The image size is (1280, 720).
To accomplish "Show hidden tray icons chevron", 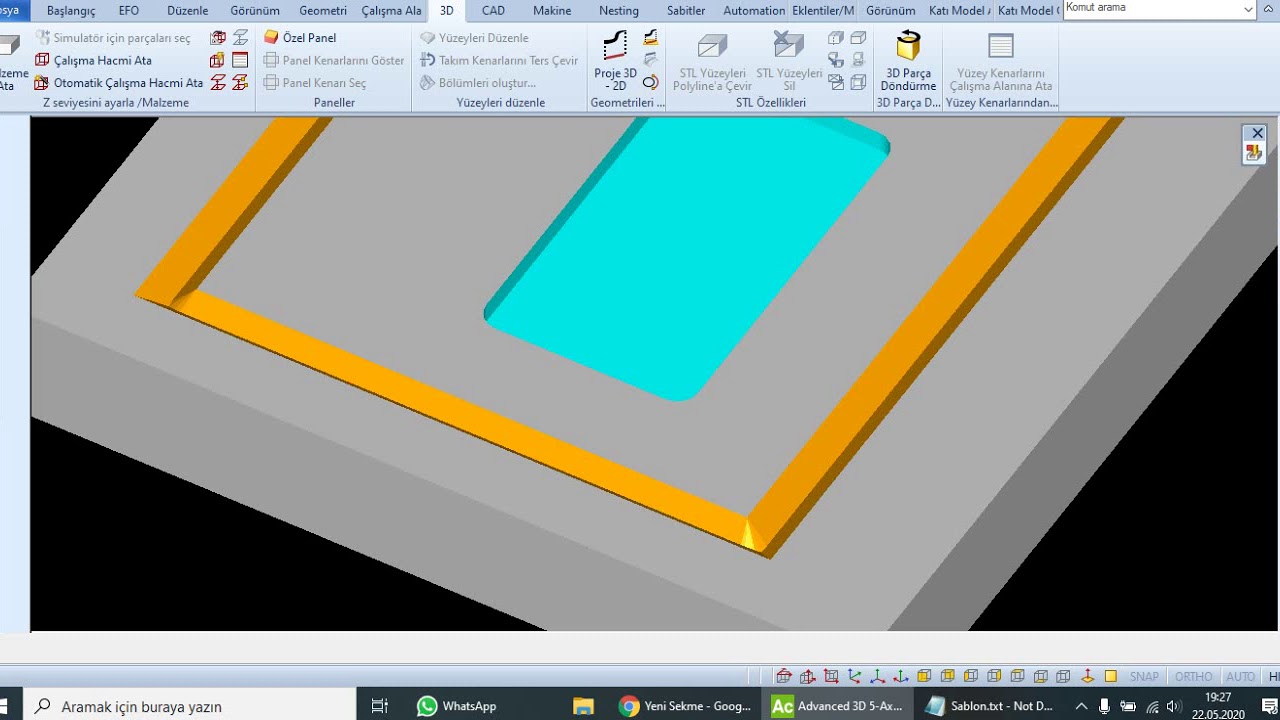I will (x=1081, y=706).
